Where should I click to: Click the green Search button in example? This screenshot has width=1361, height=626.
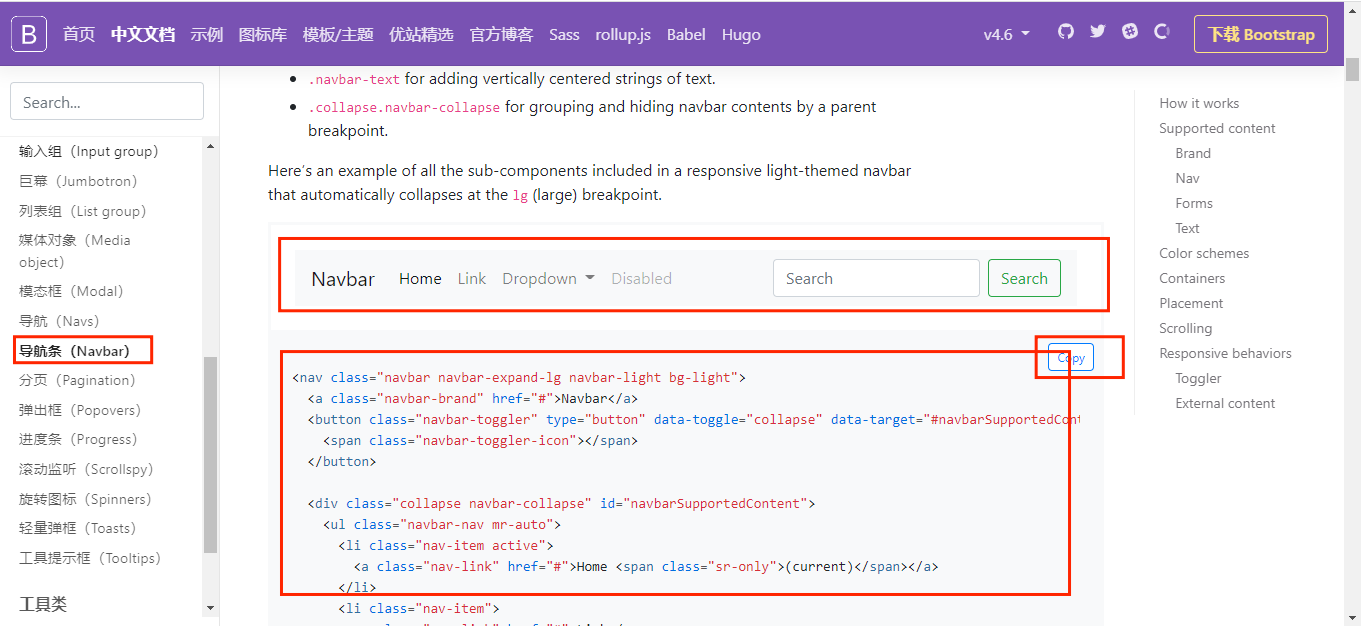point(1024,278)
